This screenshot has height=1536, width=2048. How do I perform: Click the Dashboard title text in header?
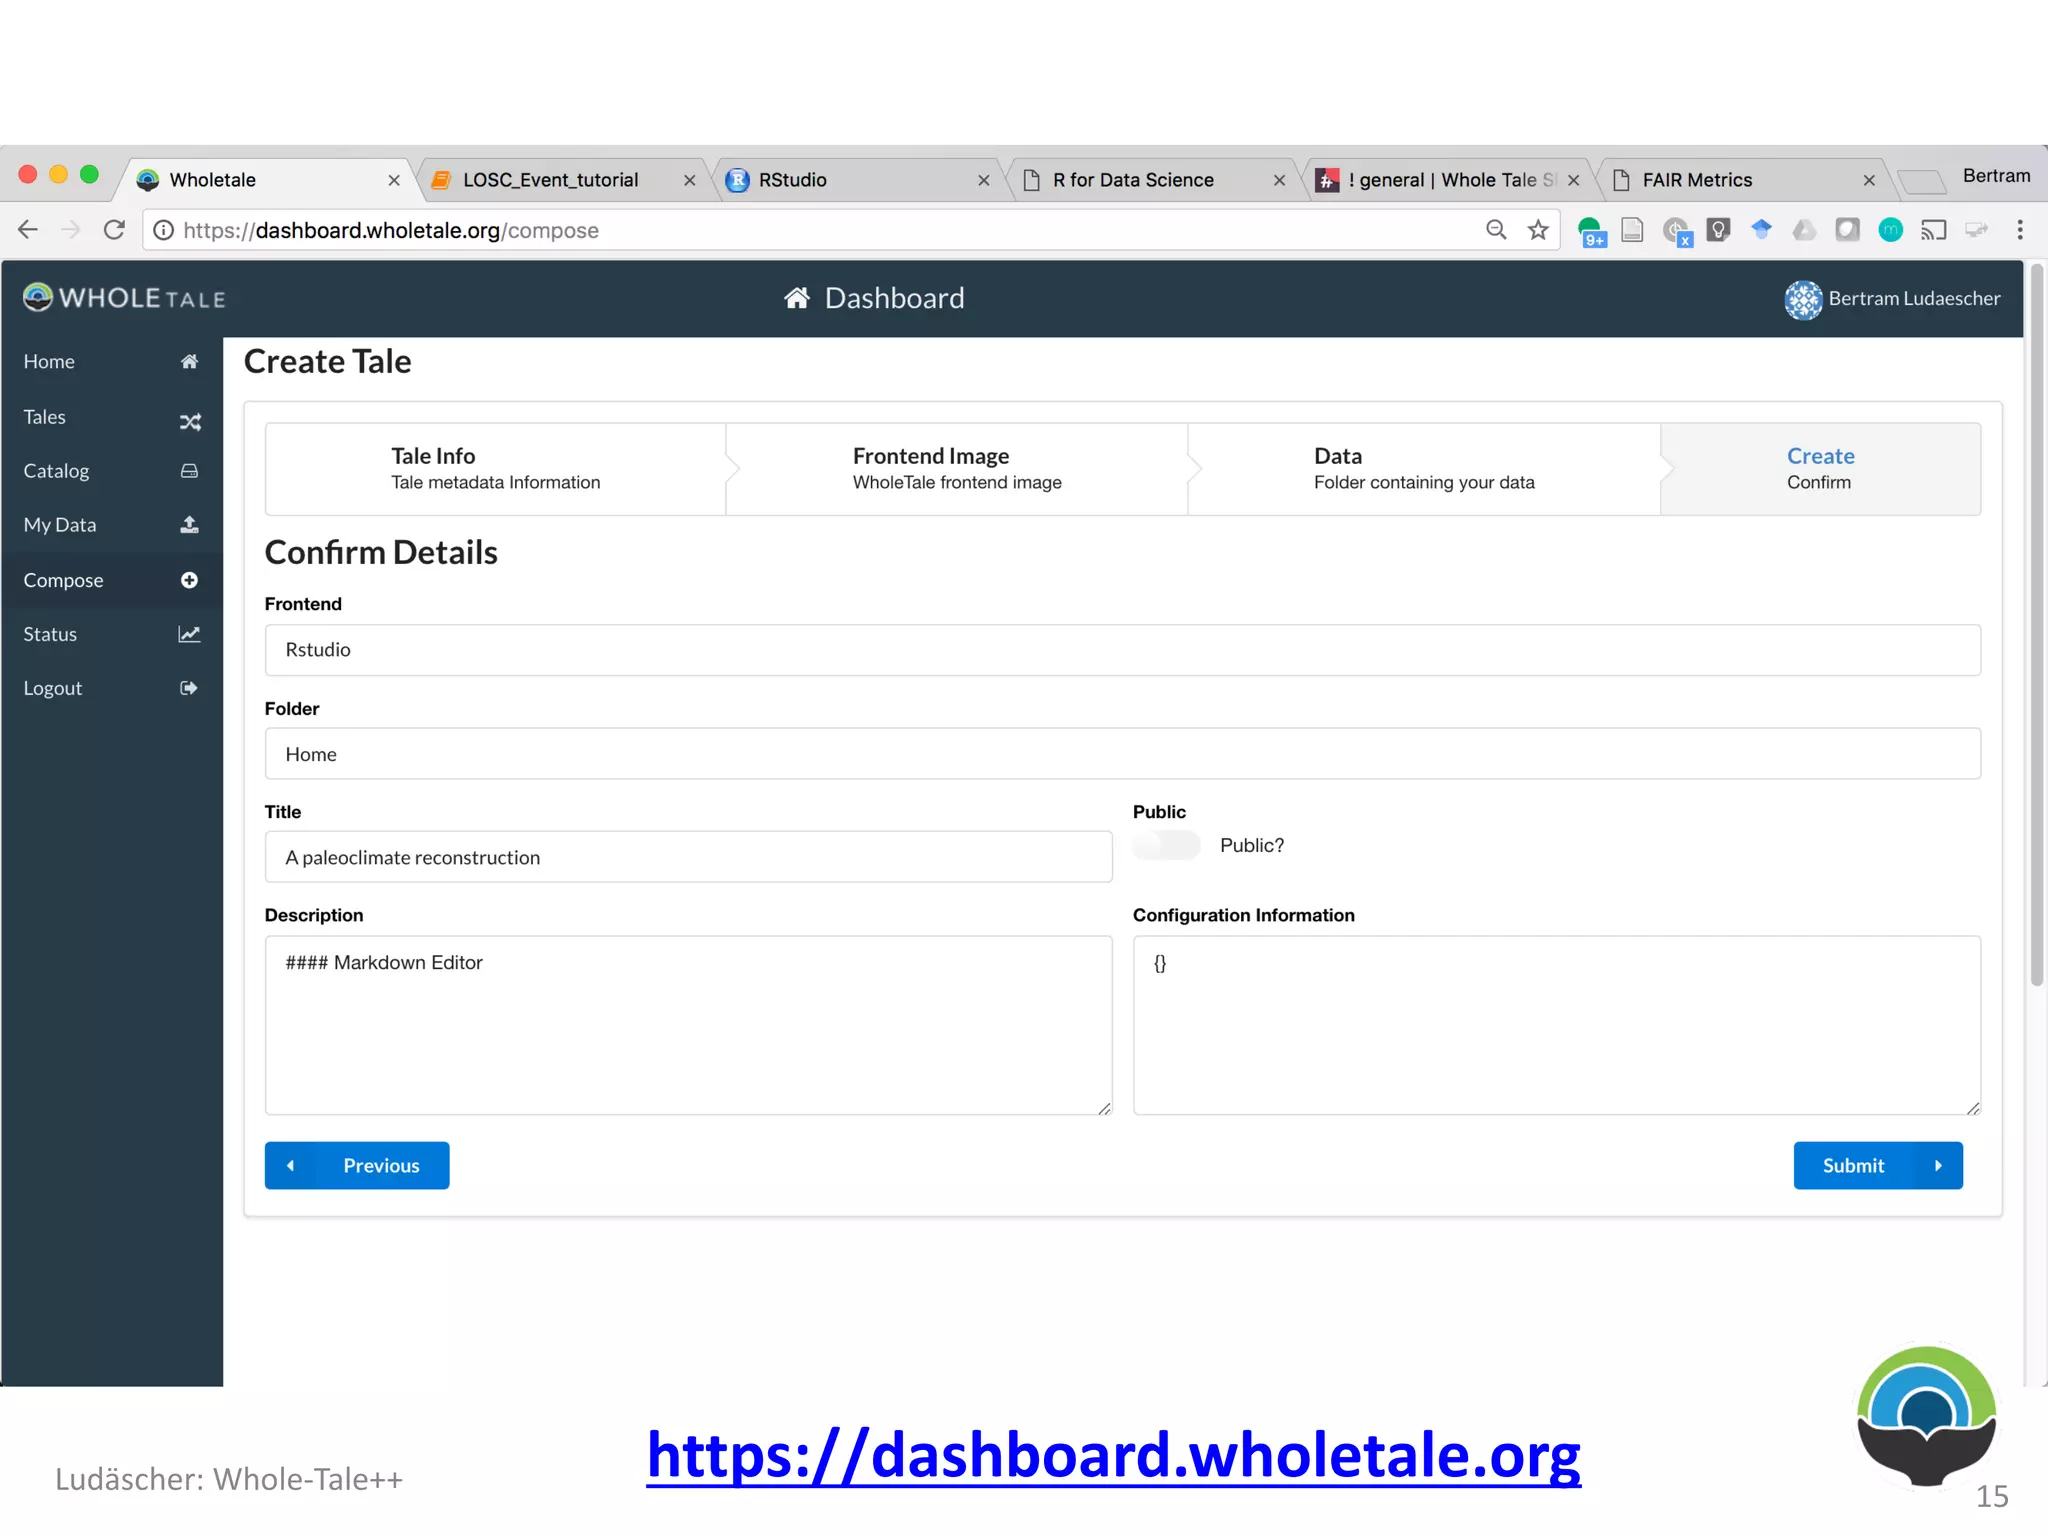[894, 298]
